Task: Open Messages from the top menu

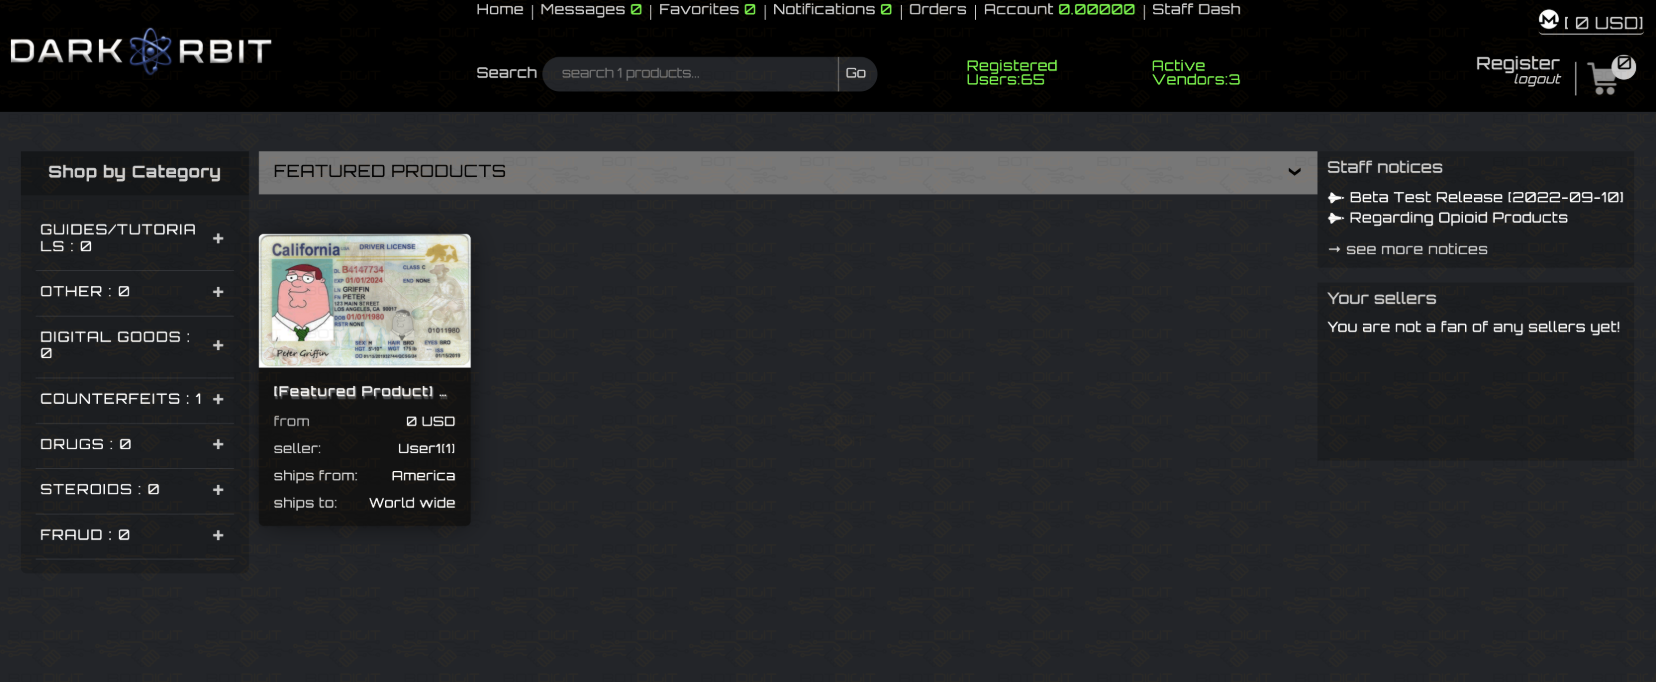Action: click(x=591, y=9)
